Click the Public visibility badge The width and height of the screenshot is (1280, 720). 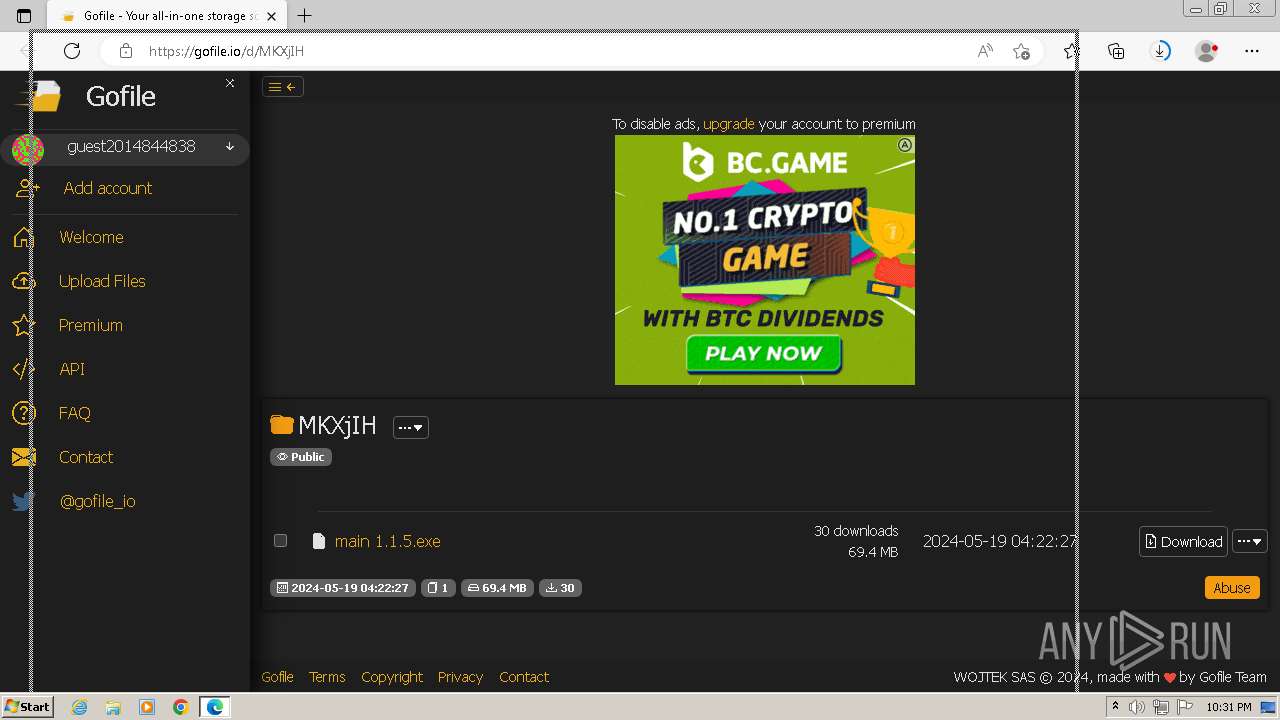(x=301, y=457)
